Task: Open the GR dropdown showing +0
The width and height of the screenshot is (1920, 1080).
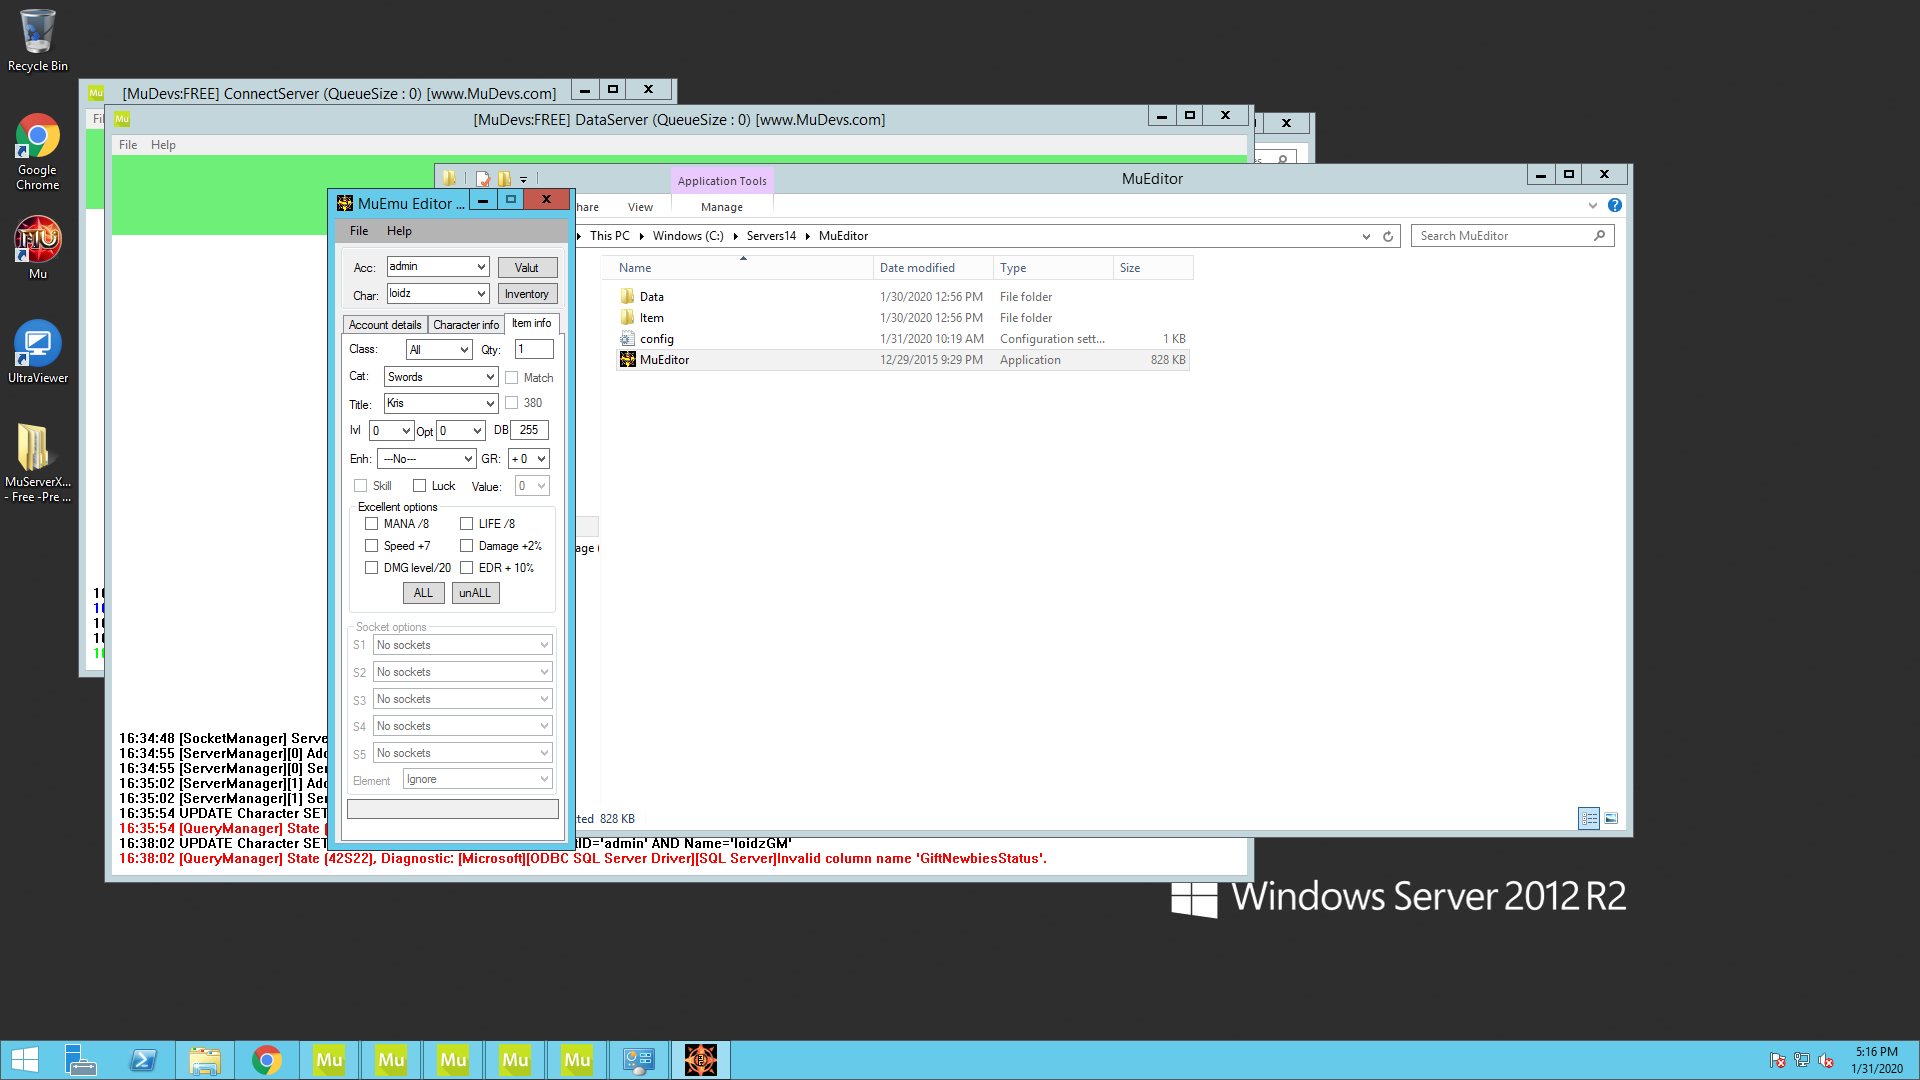Action: (x=529, y=459)
